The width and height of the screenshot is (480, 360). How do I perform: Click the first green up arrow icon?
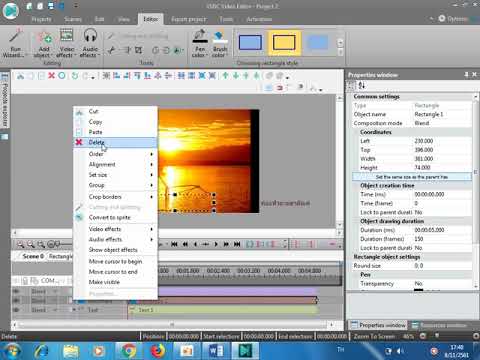225,76
